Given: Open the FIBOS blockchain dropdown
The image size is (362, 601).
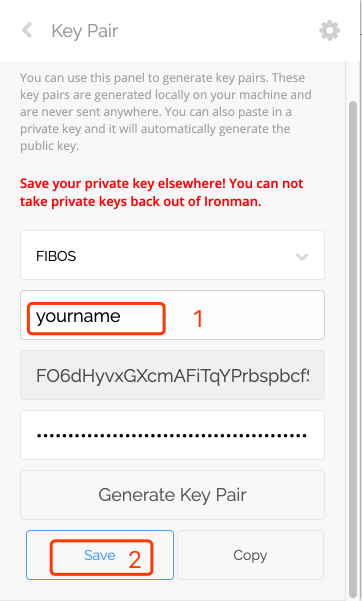Looking at the screenshot, I should [172, 255].
